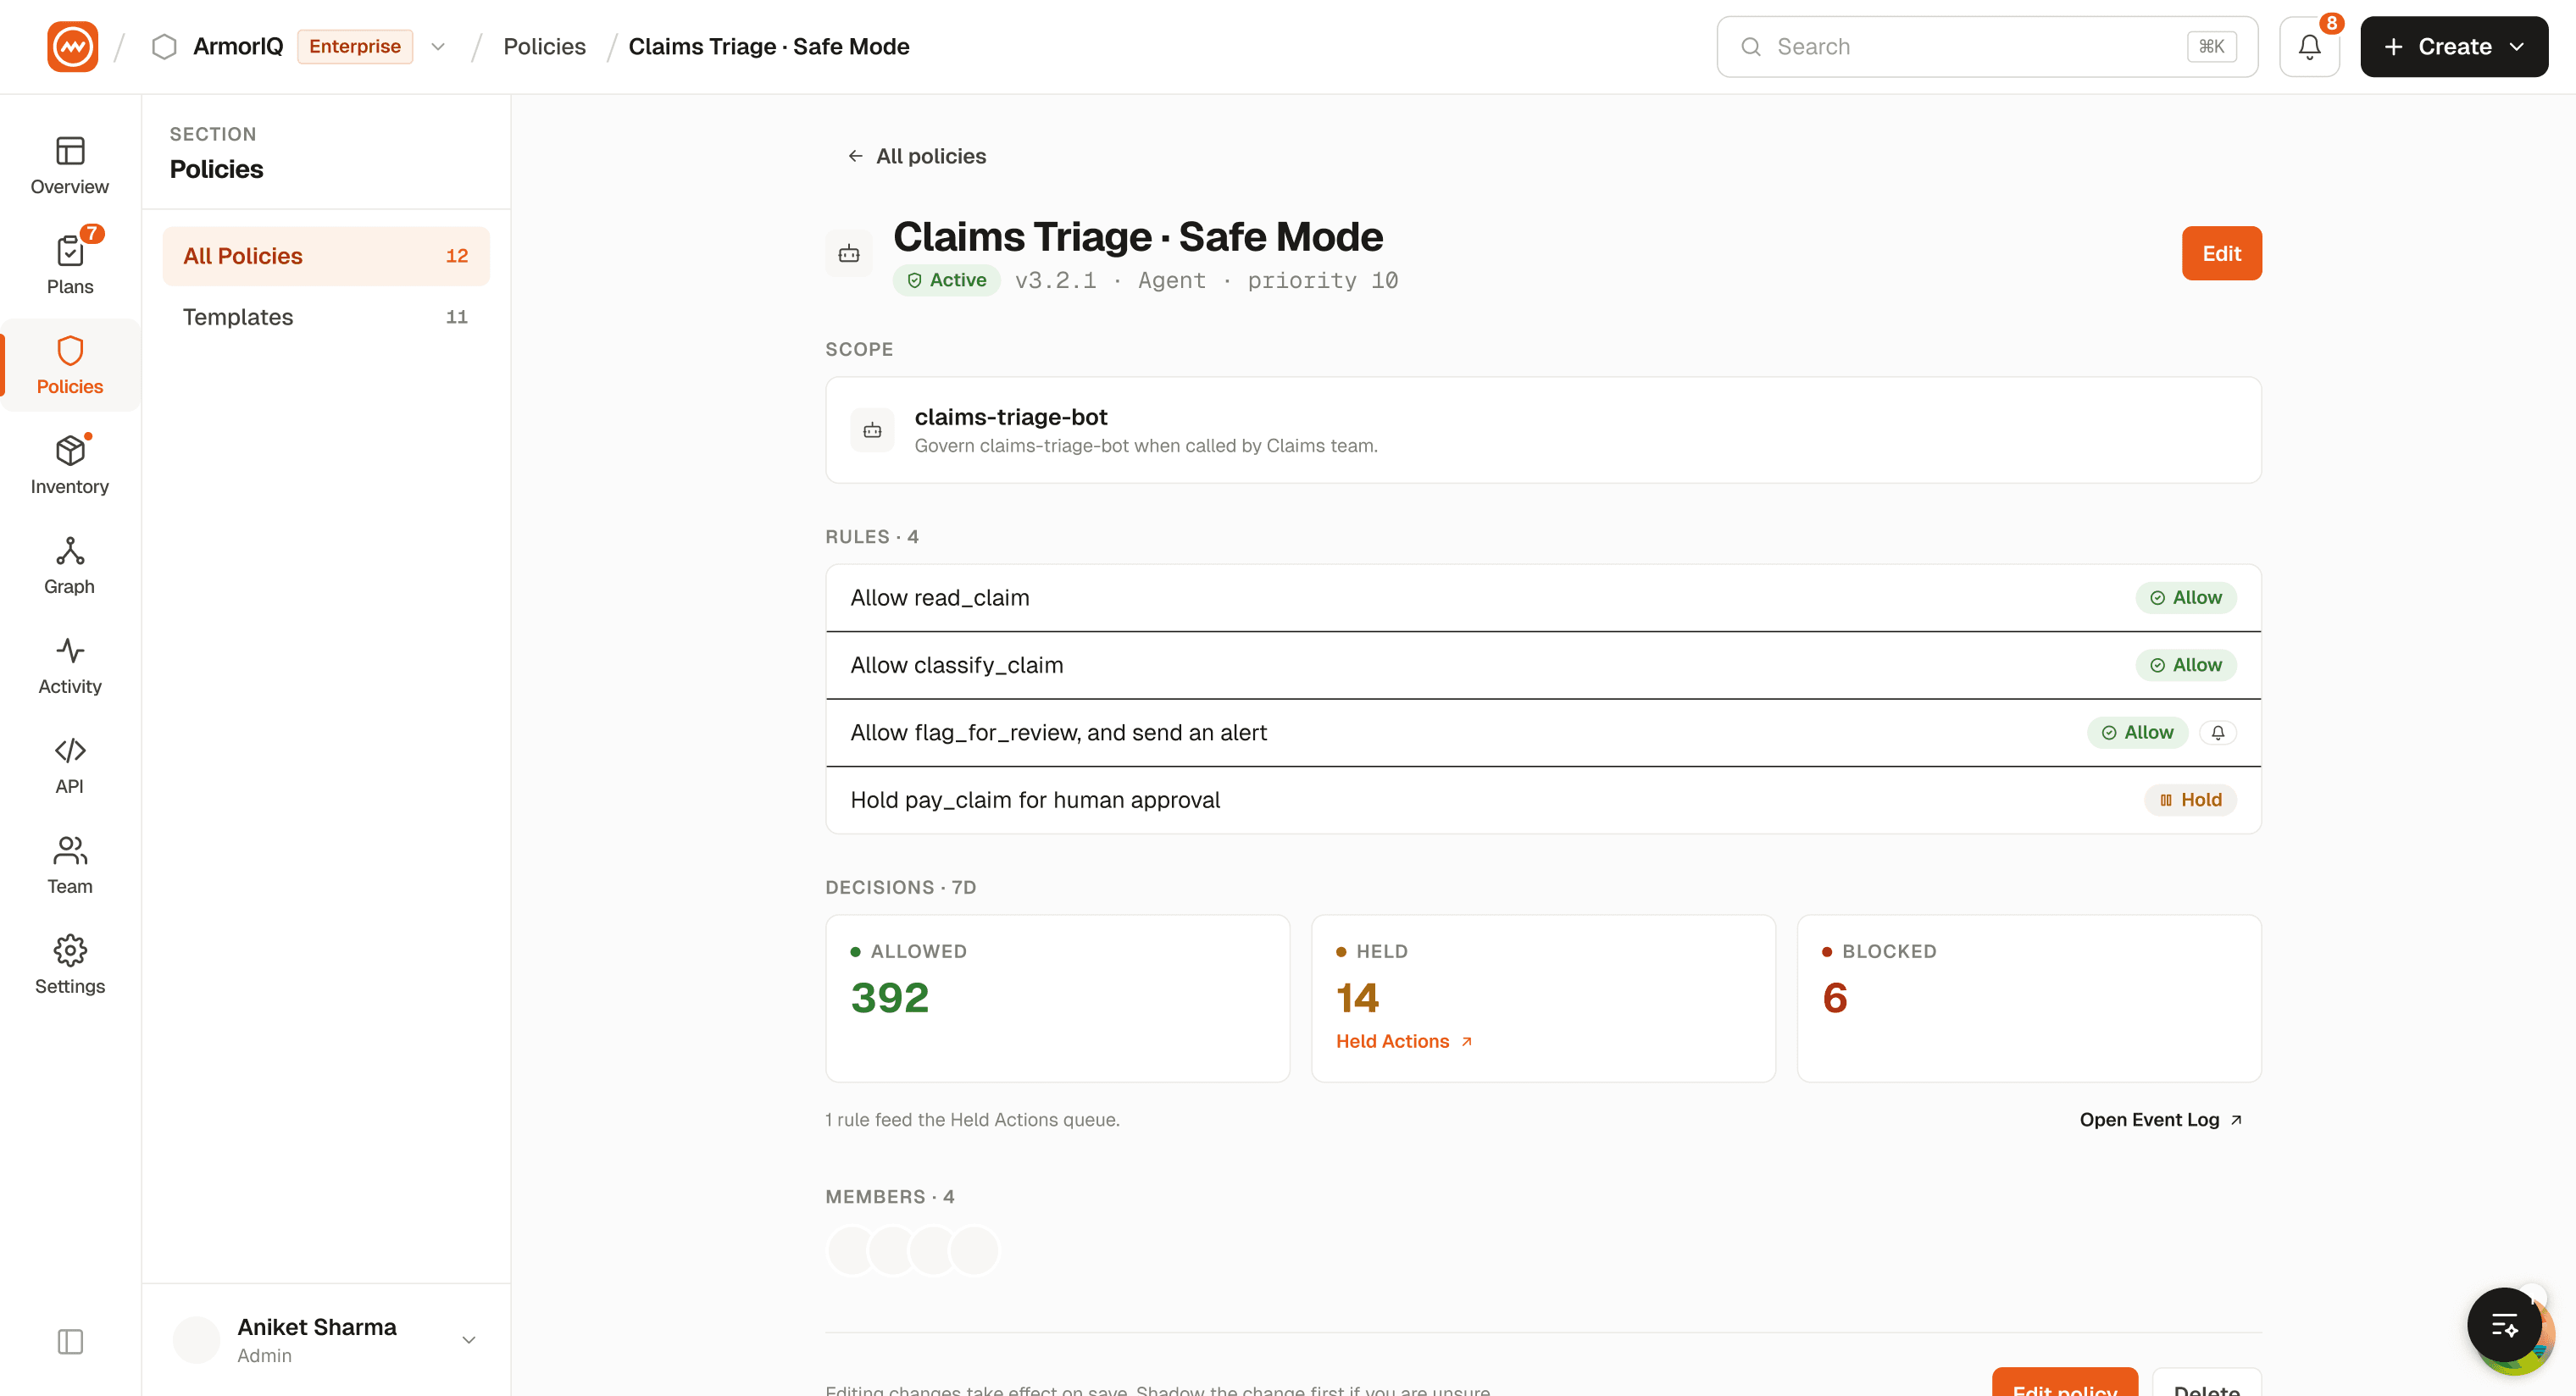Image resolution: width=2576 pixels, height=1396 pixels.
Task: Click Aniket Sharma's avatar
Action: [x=197, y=1340]
